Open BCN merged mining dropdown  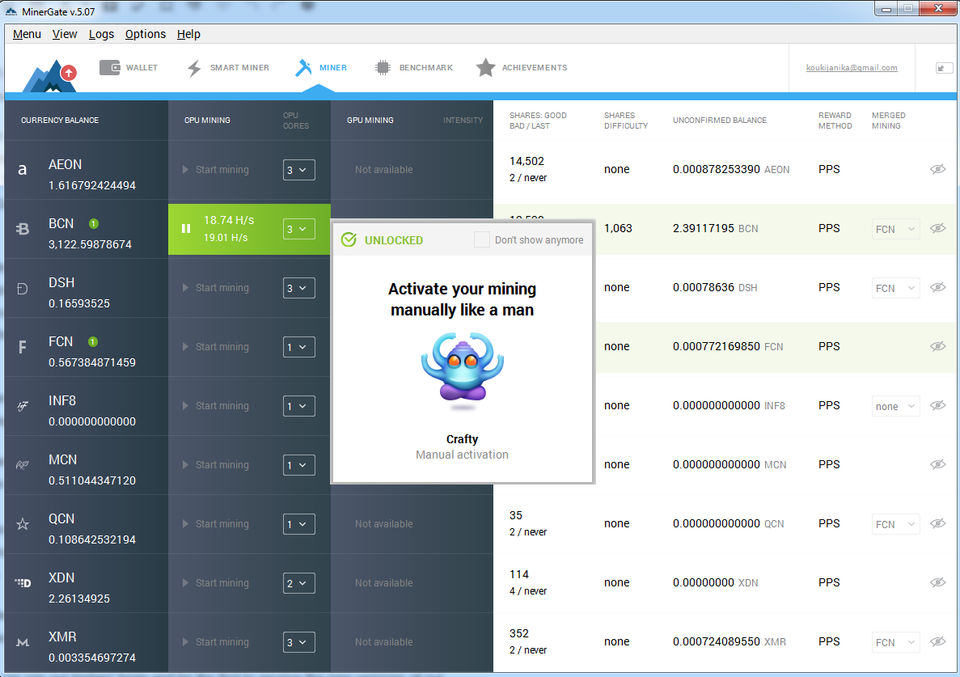tap(895, 229)
